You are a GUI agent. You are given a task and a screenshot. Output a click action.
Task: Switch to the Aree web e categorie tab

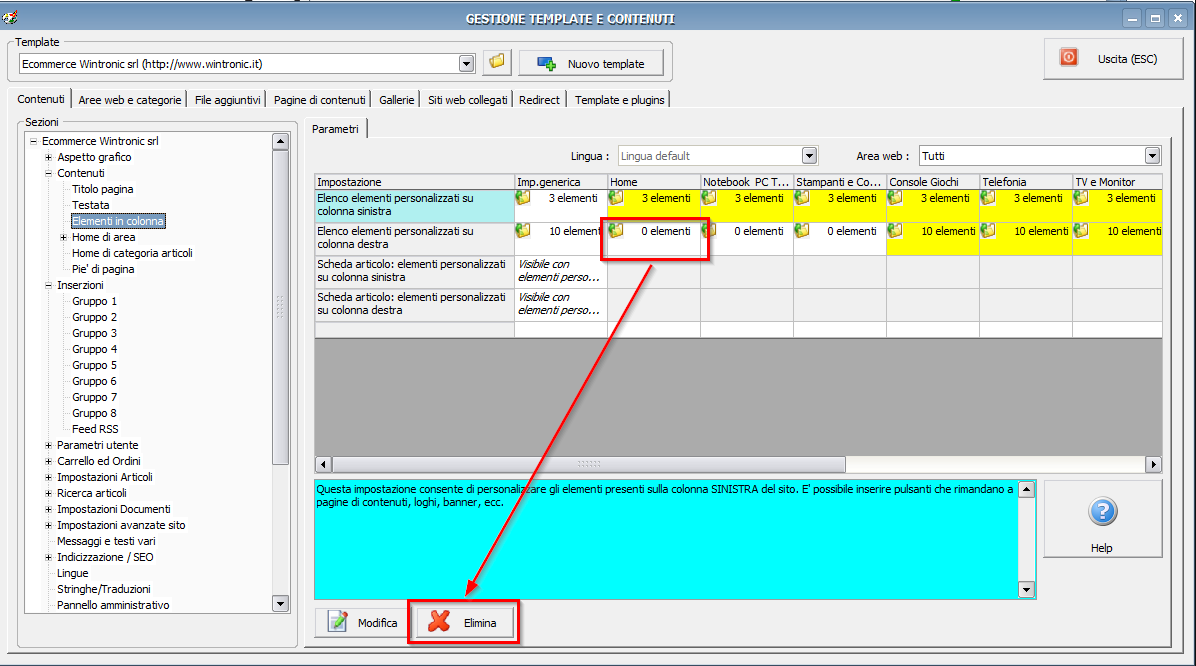(130, 100)
